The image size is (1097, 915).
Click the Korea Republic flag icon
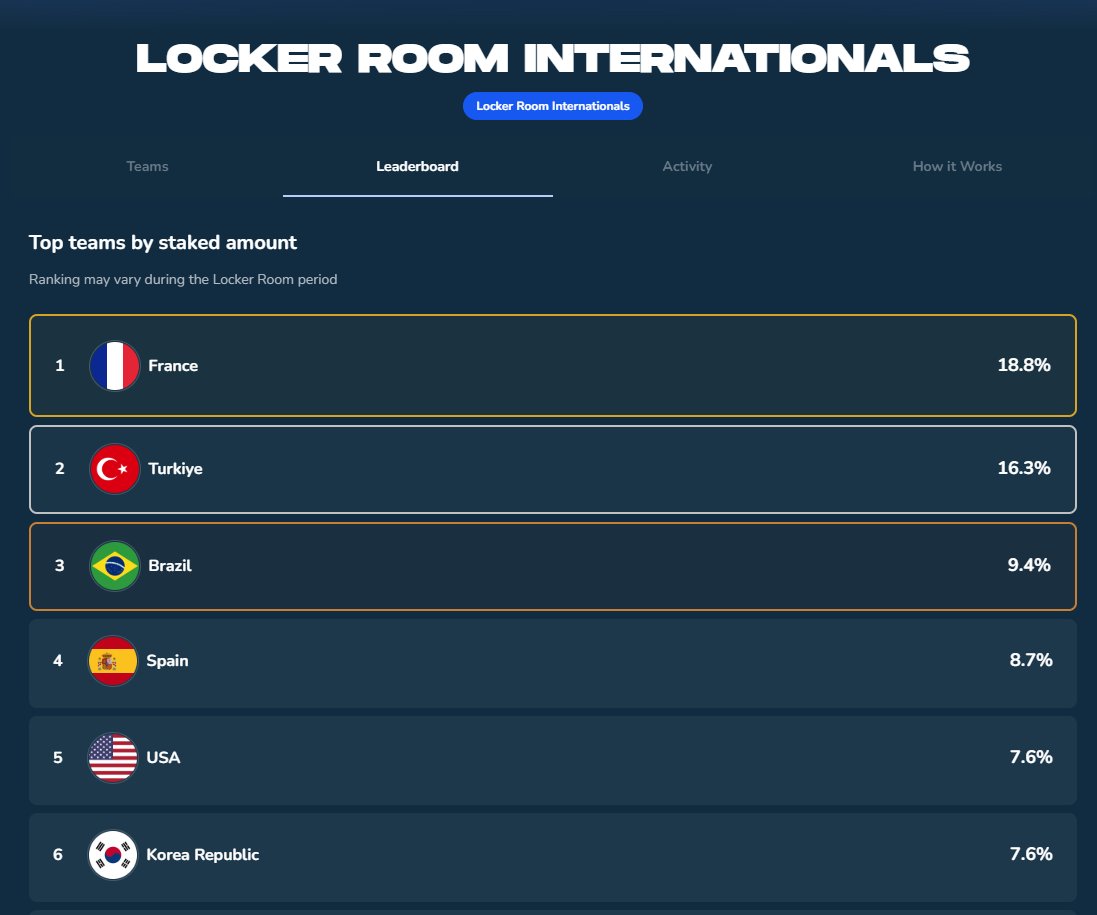click(113, 855)
